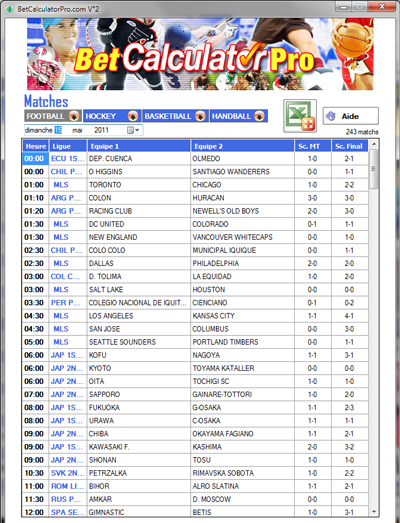This screenshot has width=400, height=523.
Task: Click the SHONAN cell
Action: [x=139, y=460]
